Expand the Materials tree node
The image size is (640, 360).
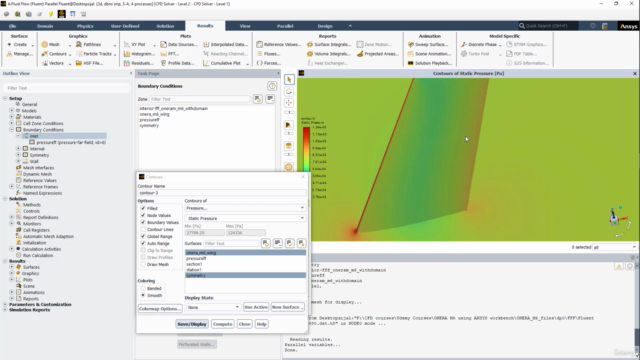11,117
